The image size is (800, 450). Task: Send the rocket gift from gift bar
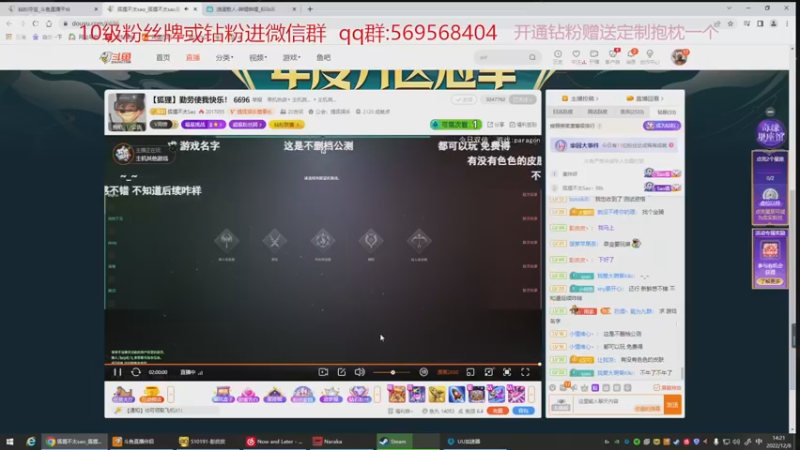pyautogui.click(x=456, y=394)
